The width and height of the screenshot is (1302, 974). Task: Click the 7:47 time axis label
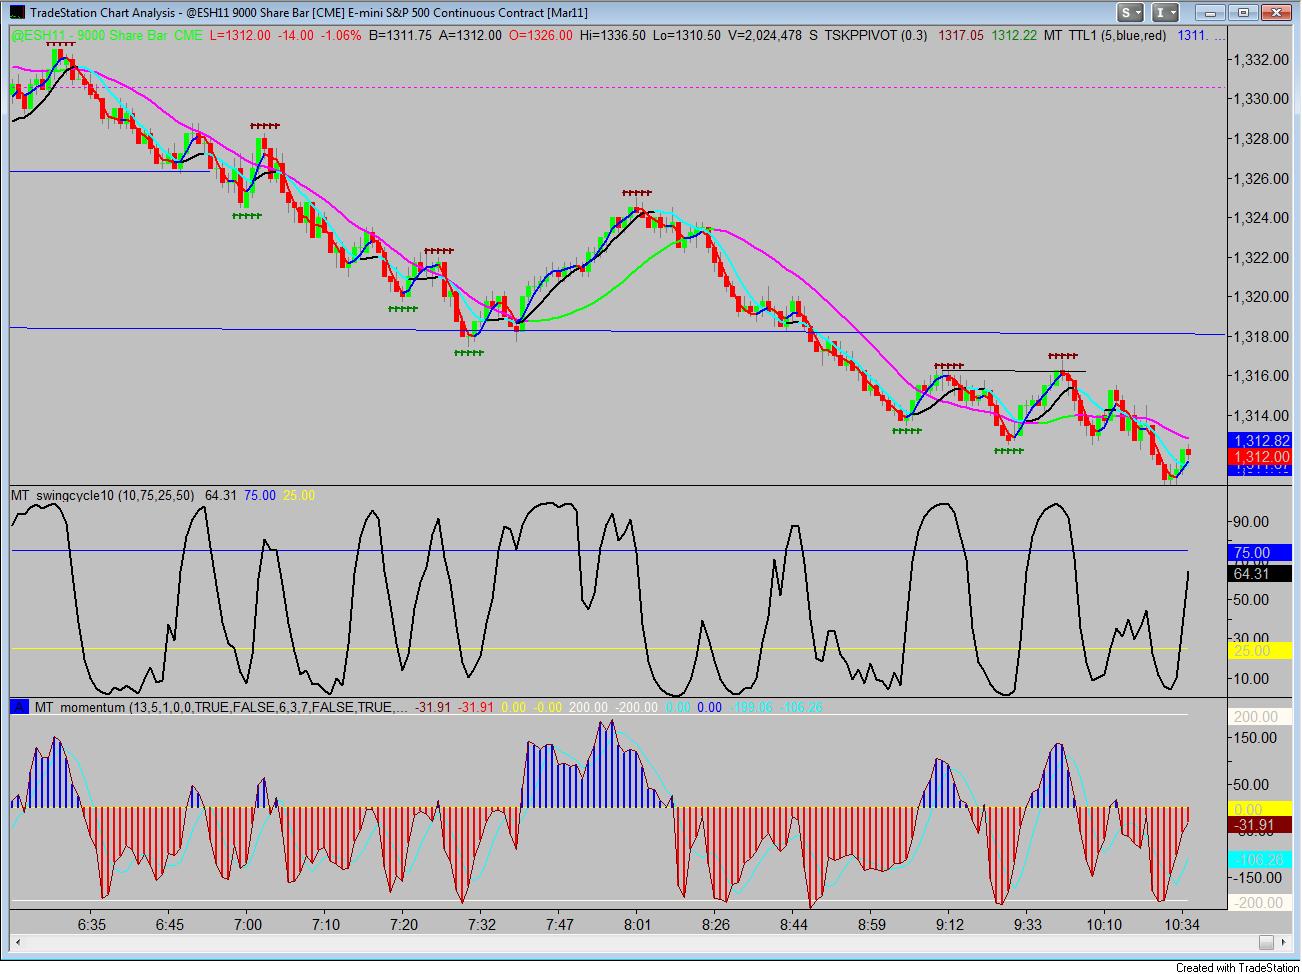pos(560,925)
